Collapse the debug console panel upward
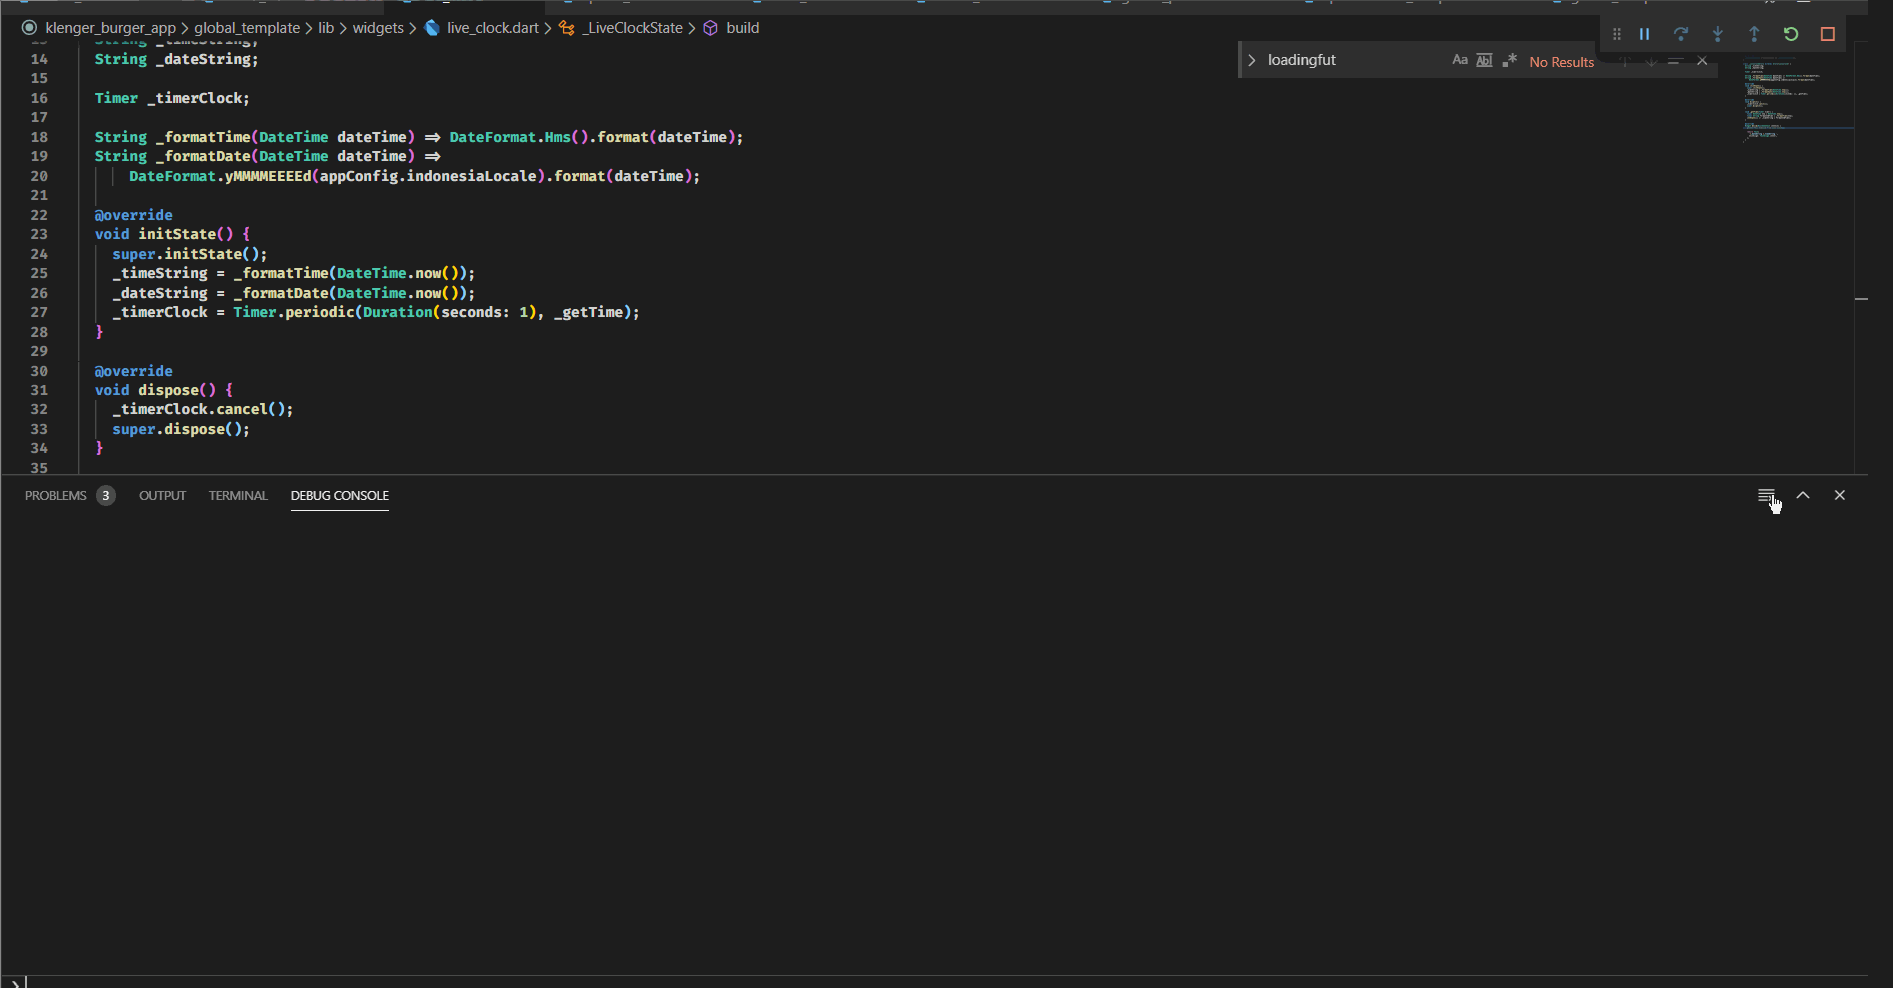The width and height of the screenshot is (1893, 988). click(1803, 495)
